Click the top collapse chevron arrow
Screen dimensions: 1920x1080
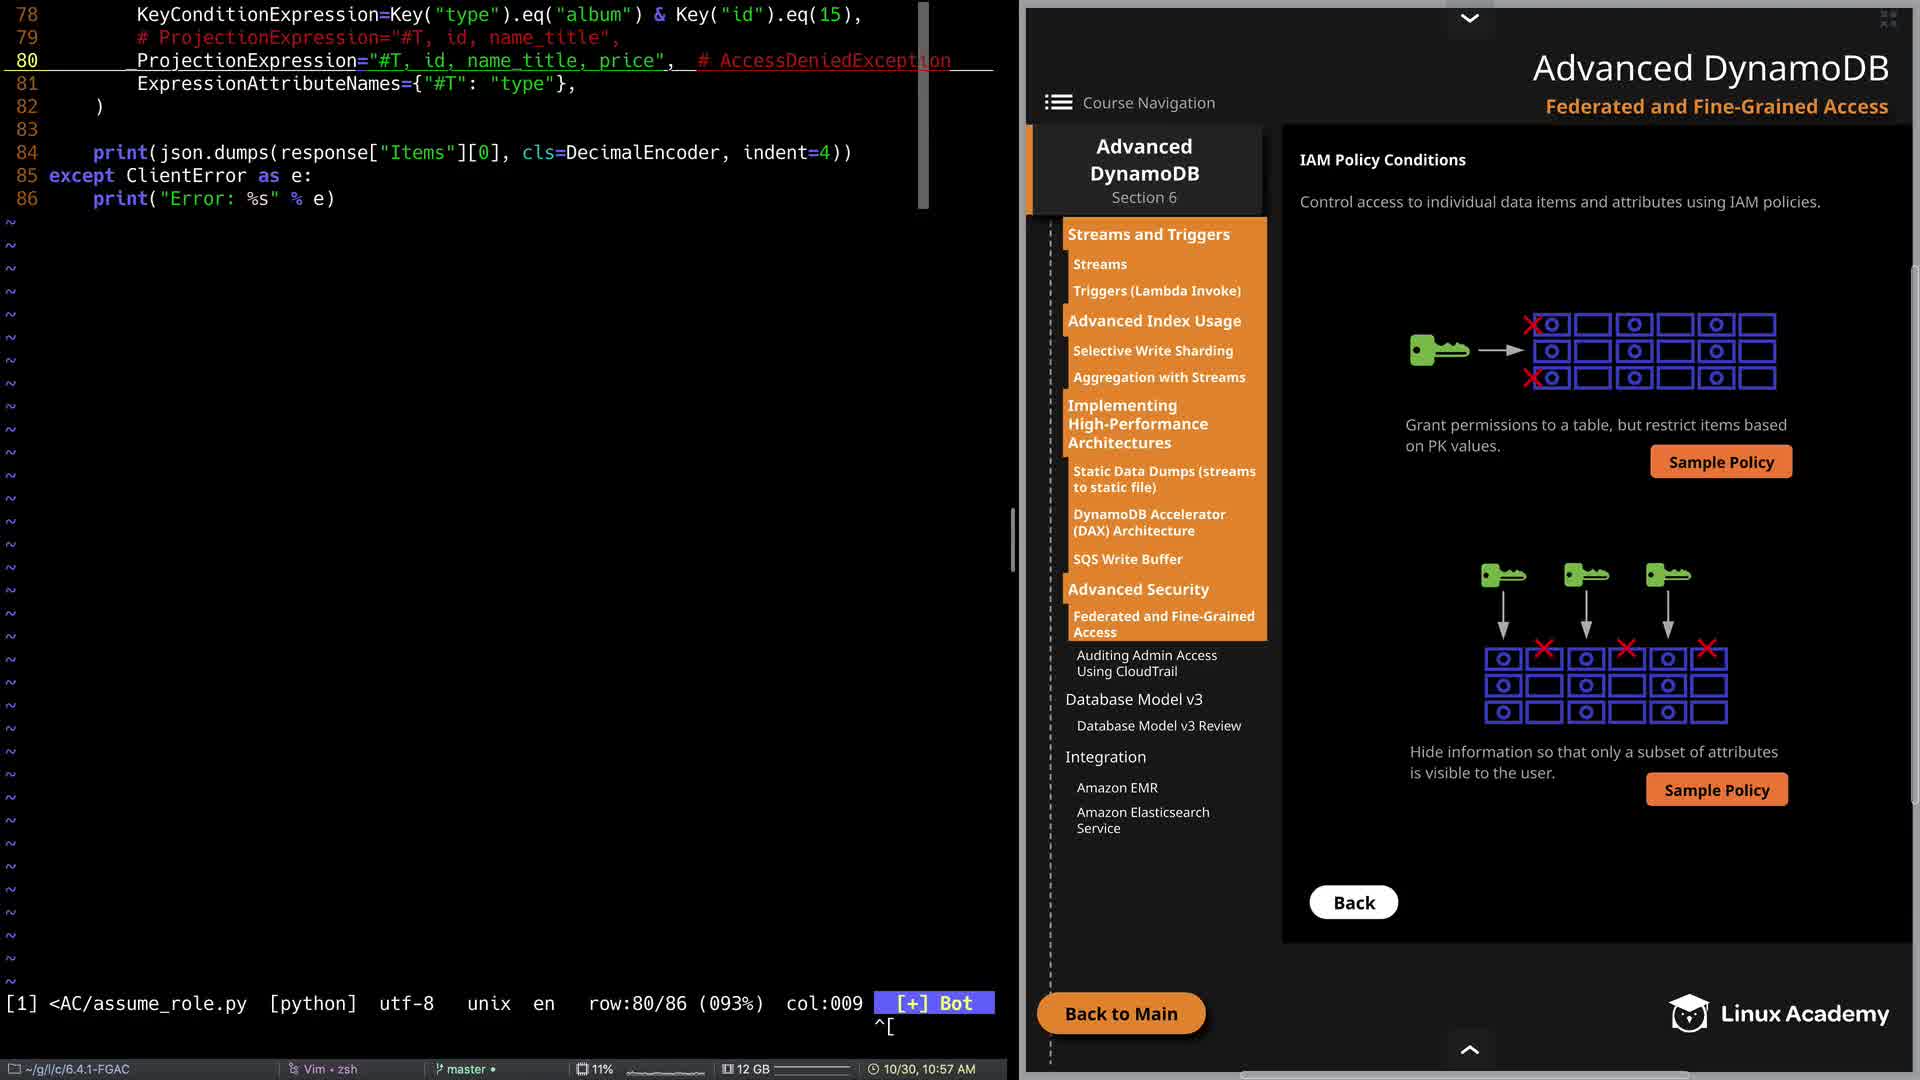coord(1469,18)
